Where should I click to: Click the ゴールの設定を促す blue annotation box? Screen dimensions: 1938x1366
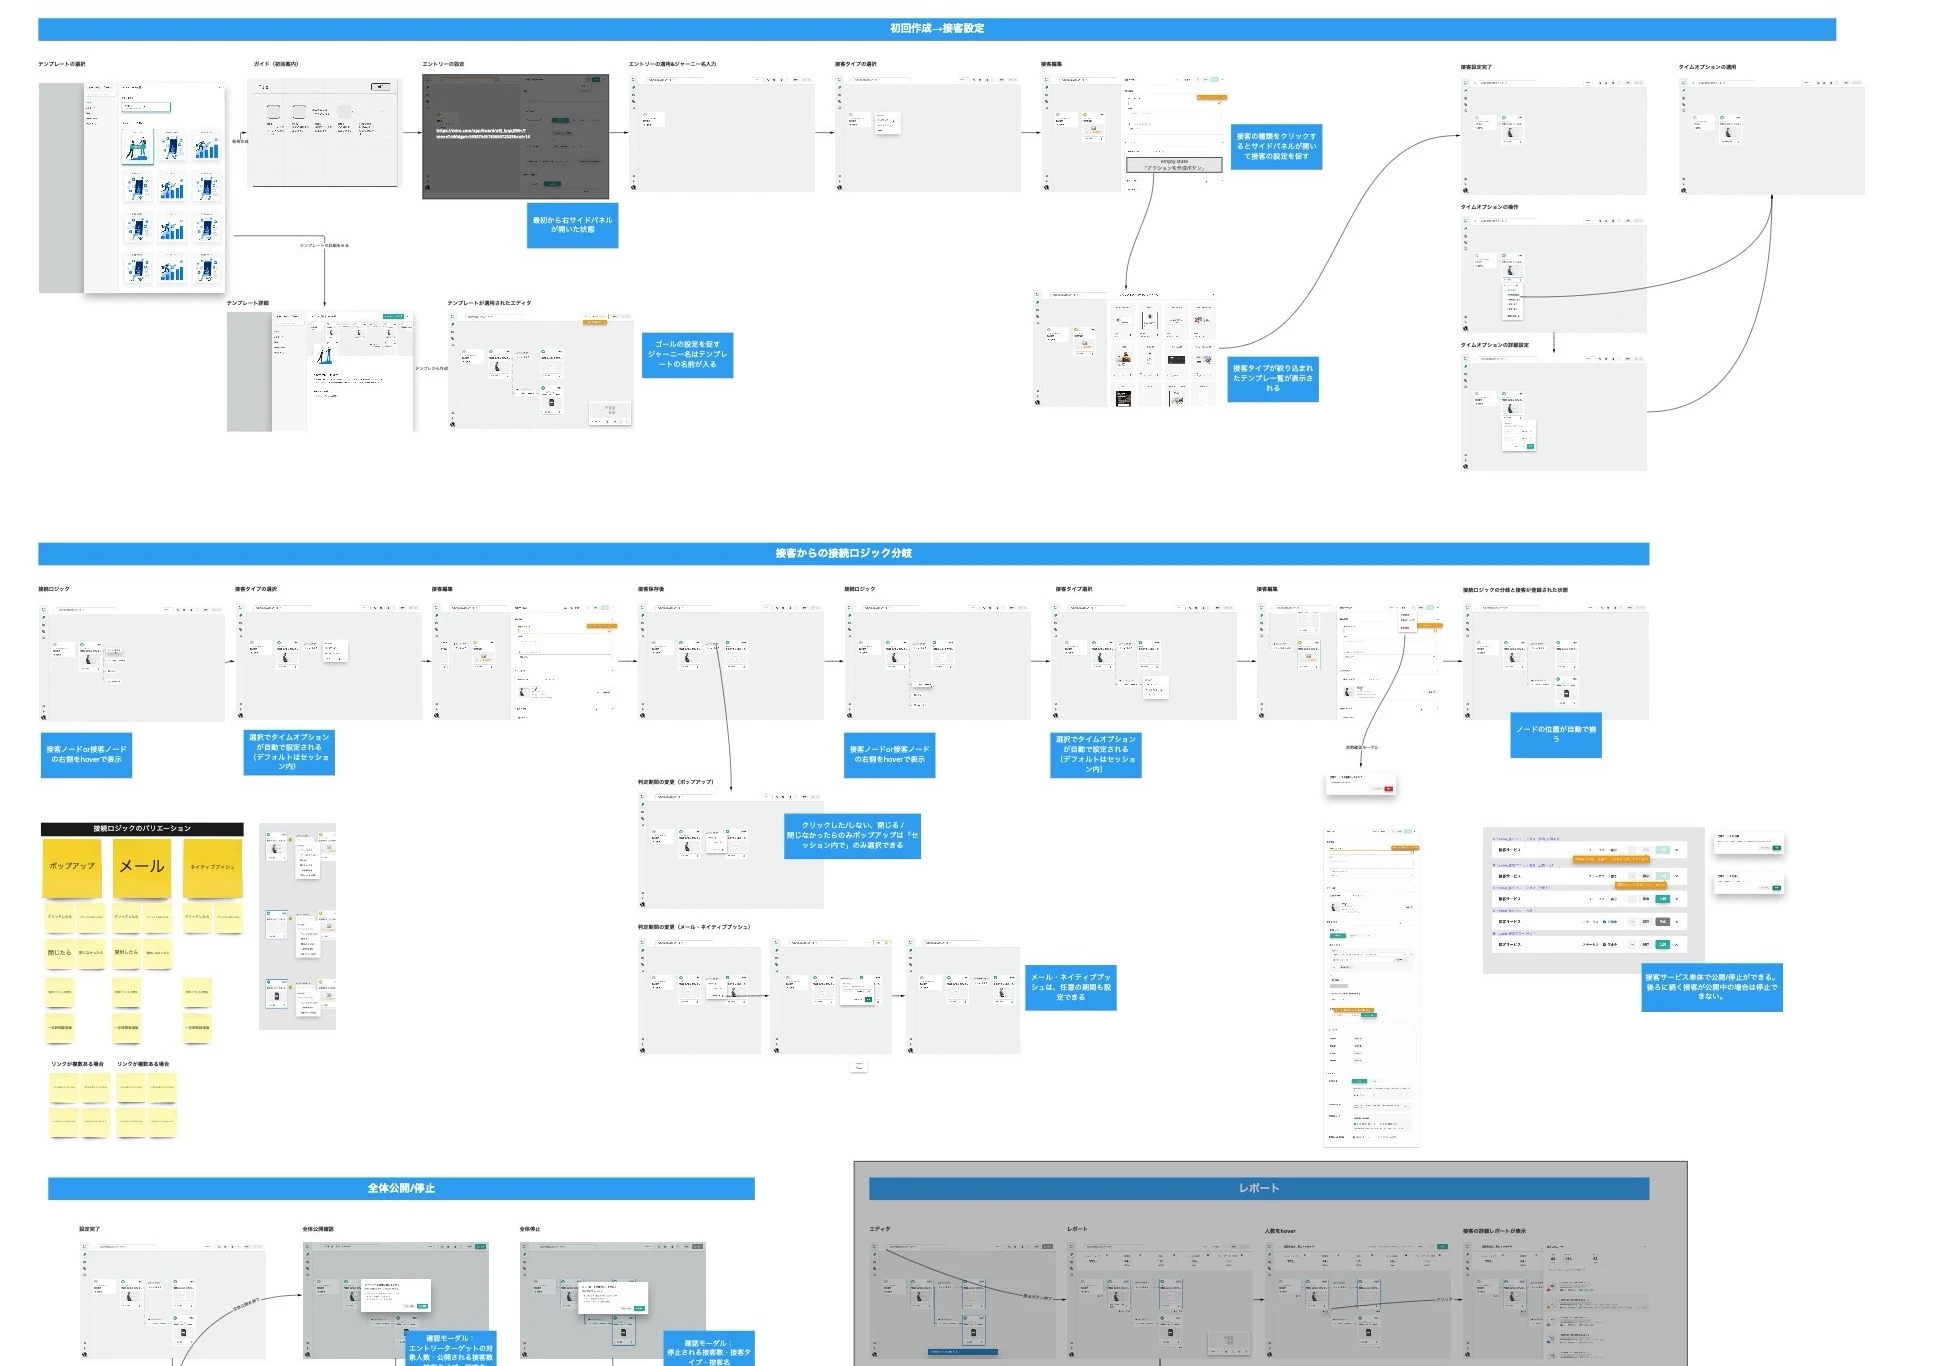pyautogui.click(x=687, y=355)
